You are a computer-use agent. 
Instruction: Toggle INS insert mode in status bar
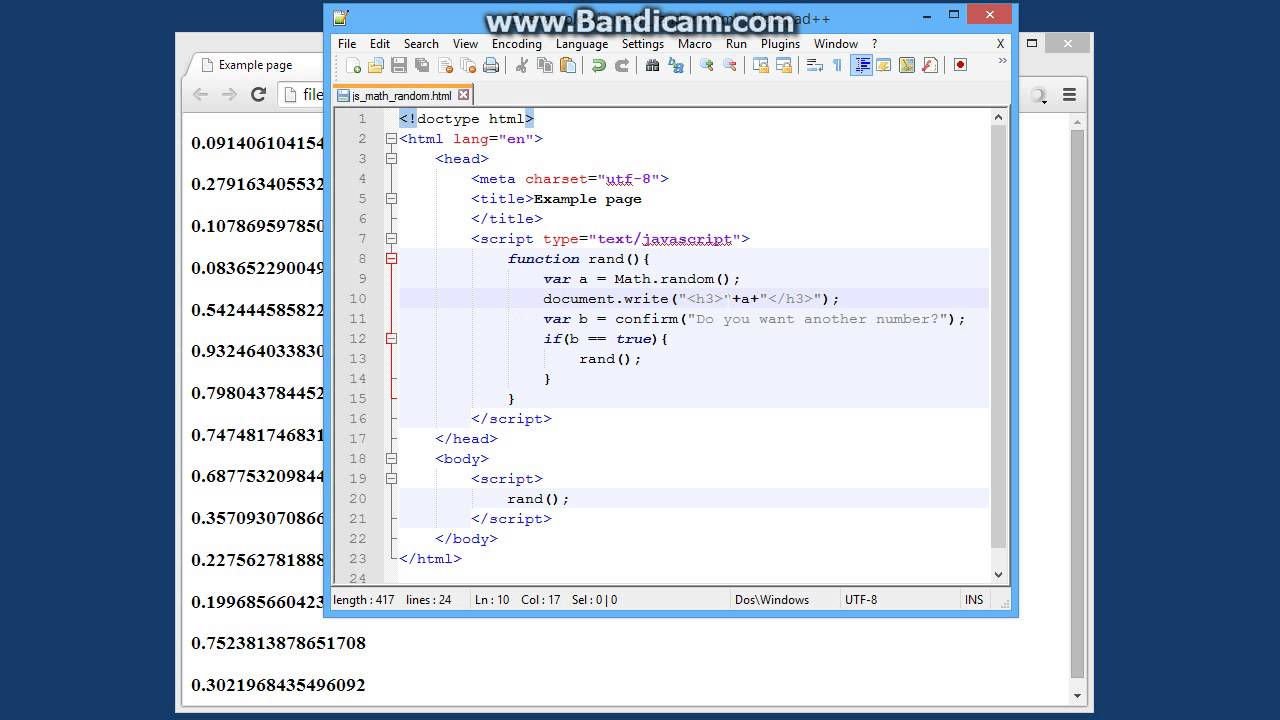tap(974, 600)
